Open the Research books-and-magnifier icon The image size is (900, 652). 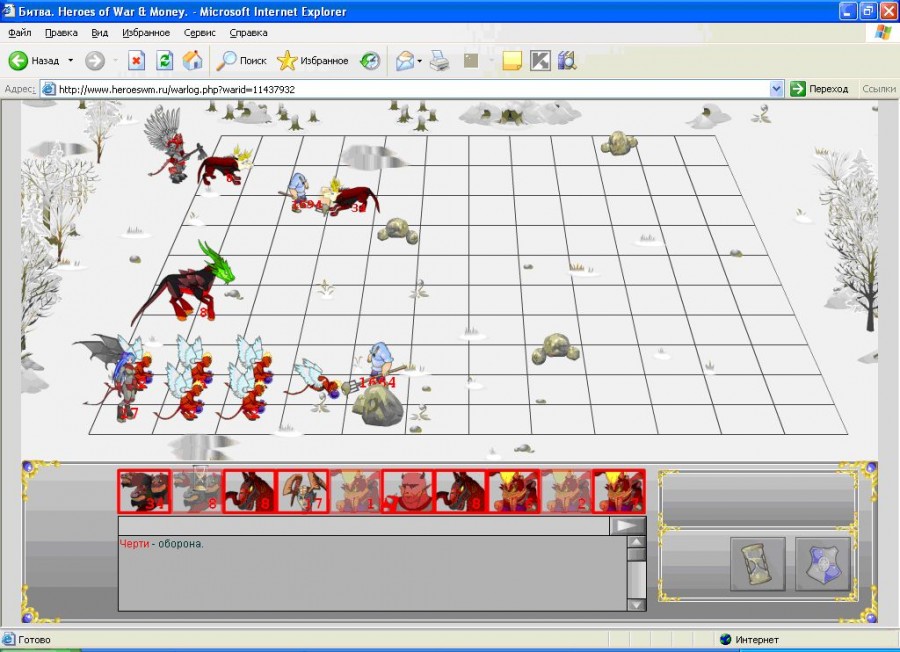[567, 60]
